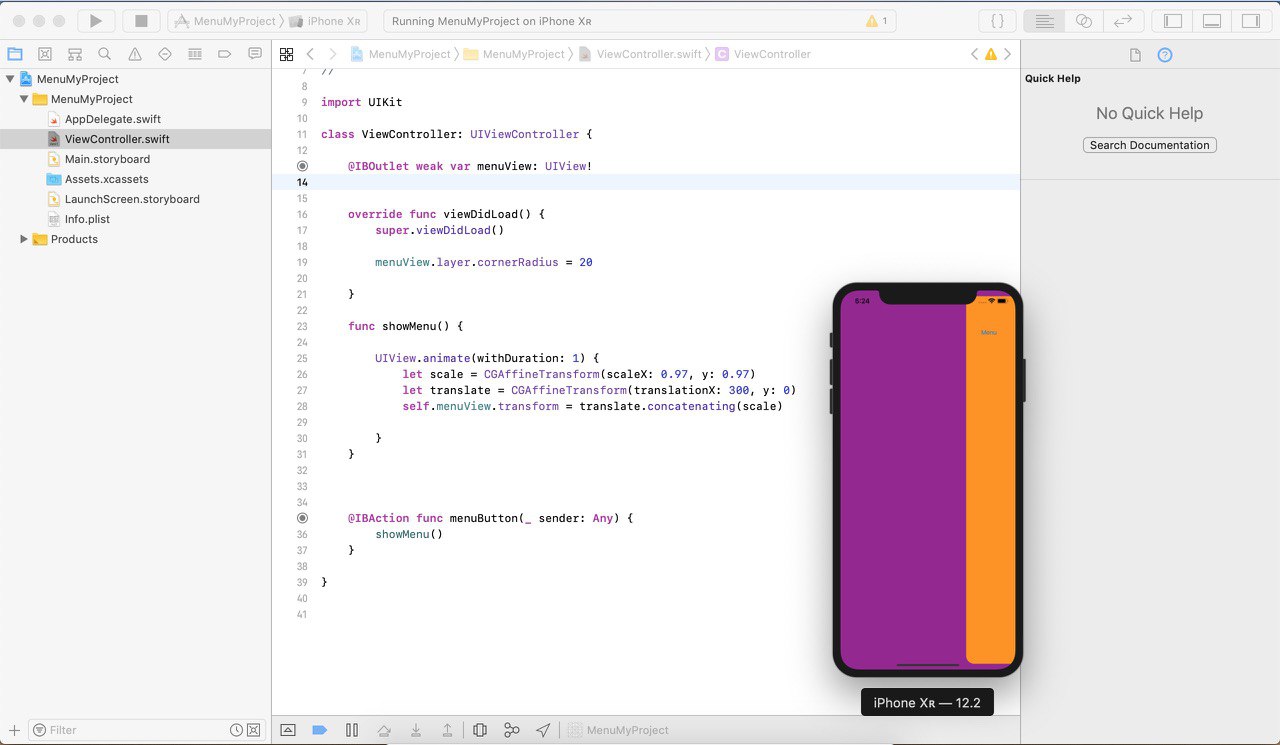This screenshot has height=745, width=1280.
Task: Open the Symbol navigator
Action: (x=75, y=54)
